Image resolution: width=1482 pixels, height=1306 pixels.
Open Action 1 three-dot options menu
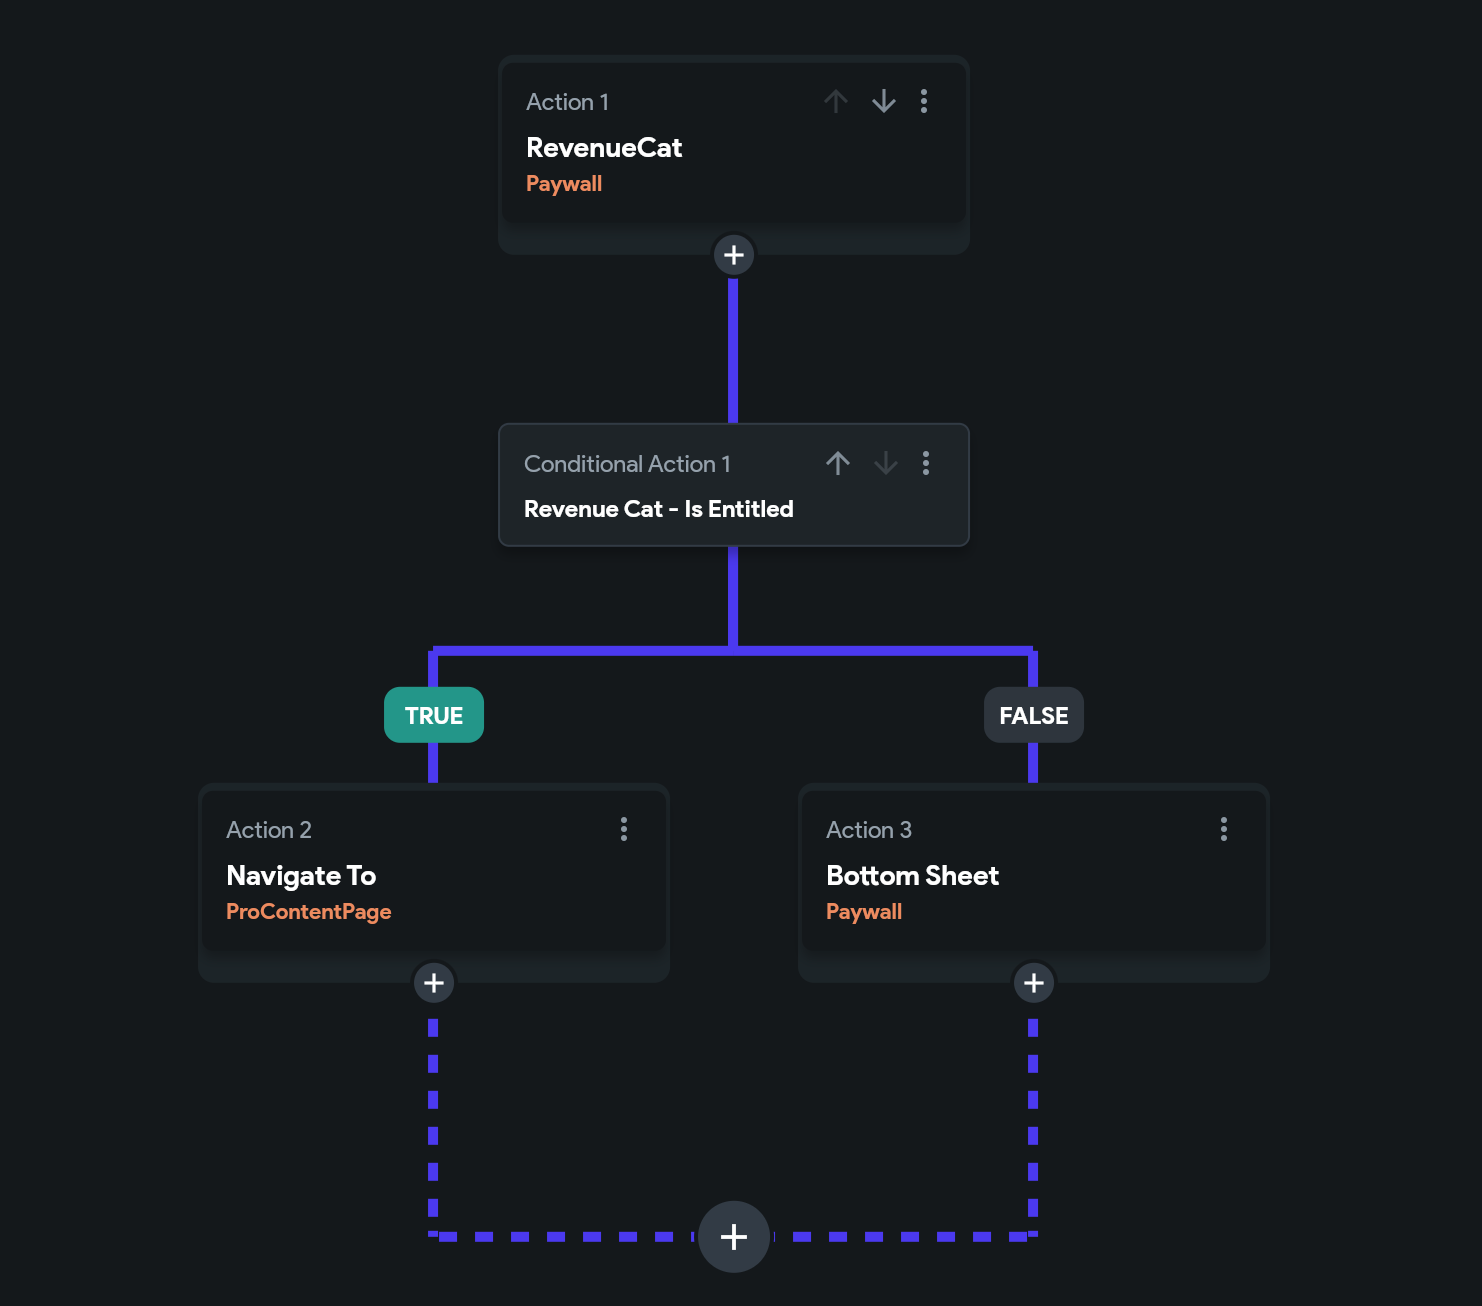[x=924, y=101]
